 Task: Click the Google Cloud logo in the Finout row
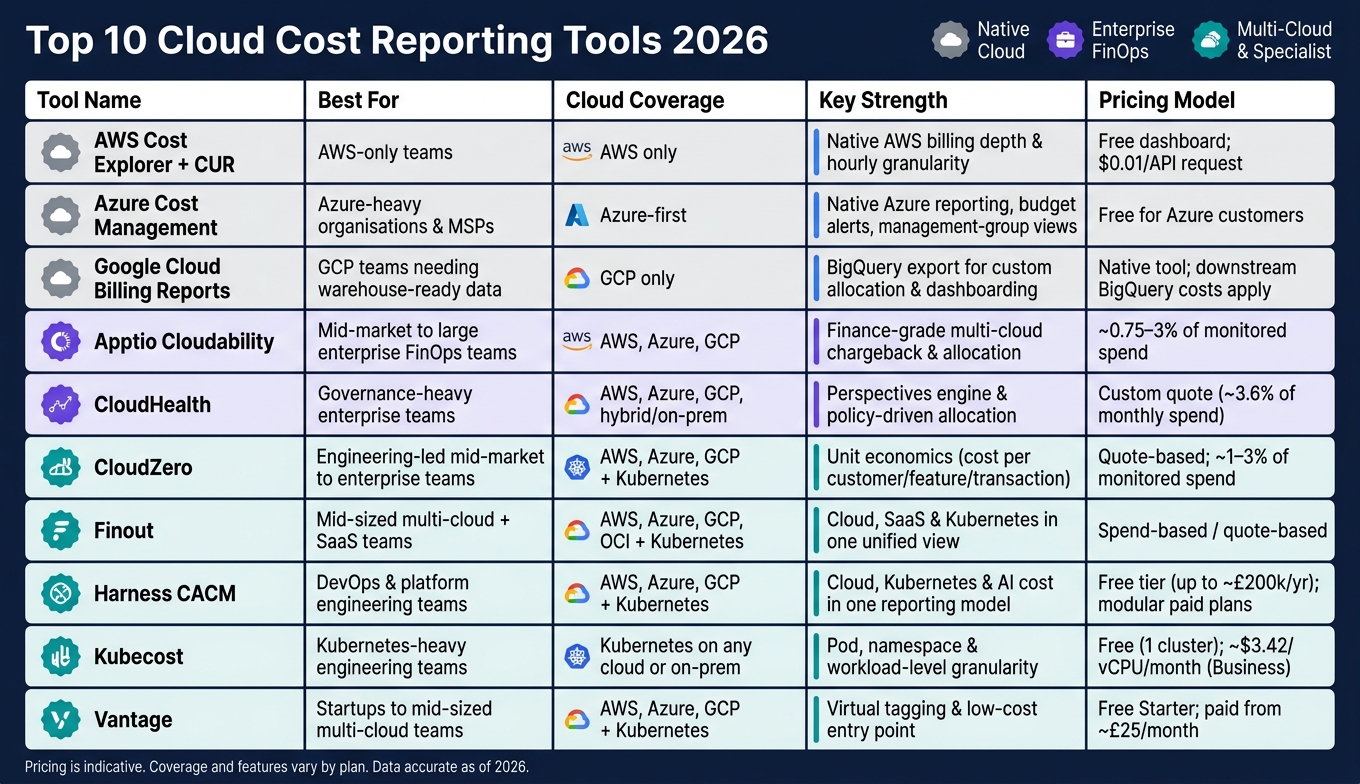pos(577,530)
